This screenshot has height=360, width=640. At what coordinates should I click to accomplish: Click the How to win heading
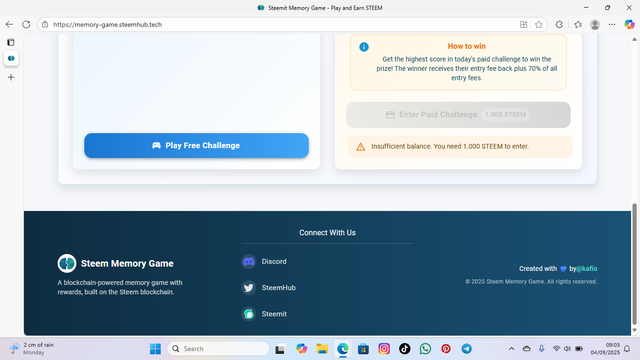tap(467, 46)
